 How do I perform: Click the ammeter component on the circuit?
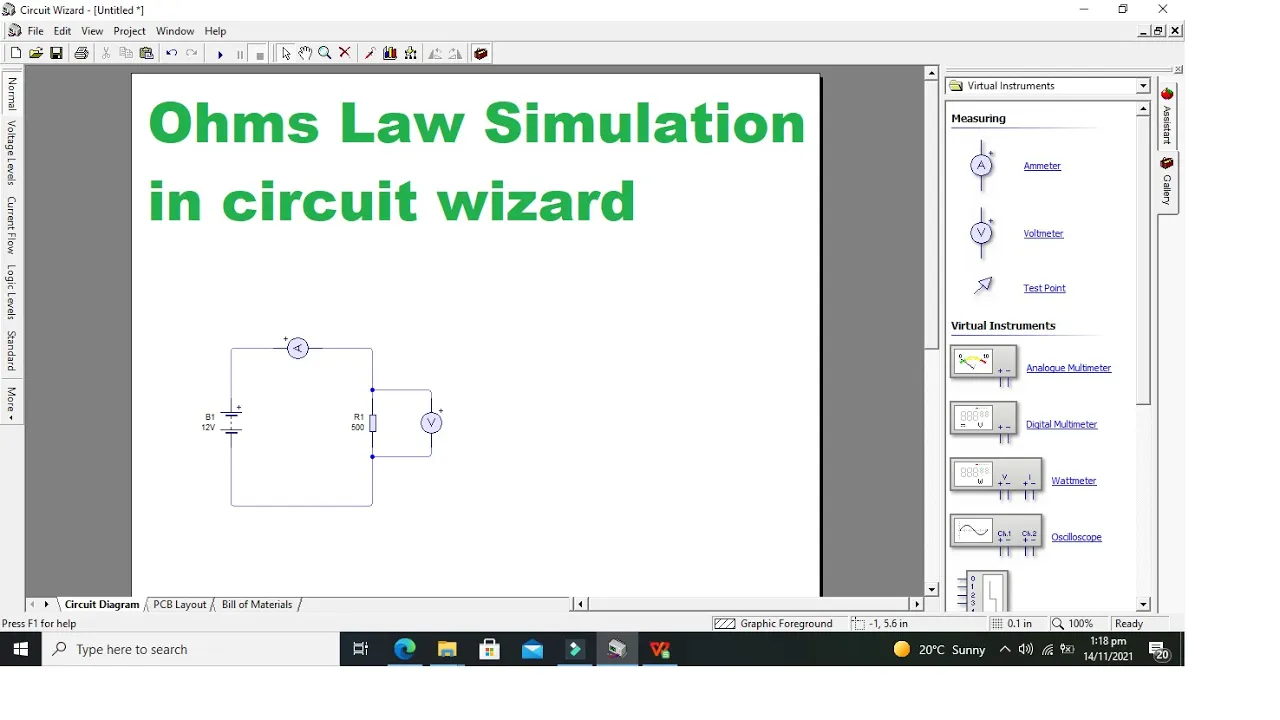(x=298, y=348)
